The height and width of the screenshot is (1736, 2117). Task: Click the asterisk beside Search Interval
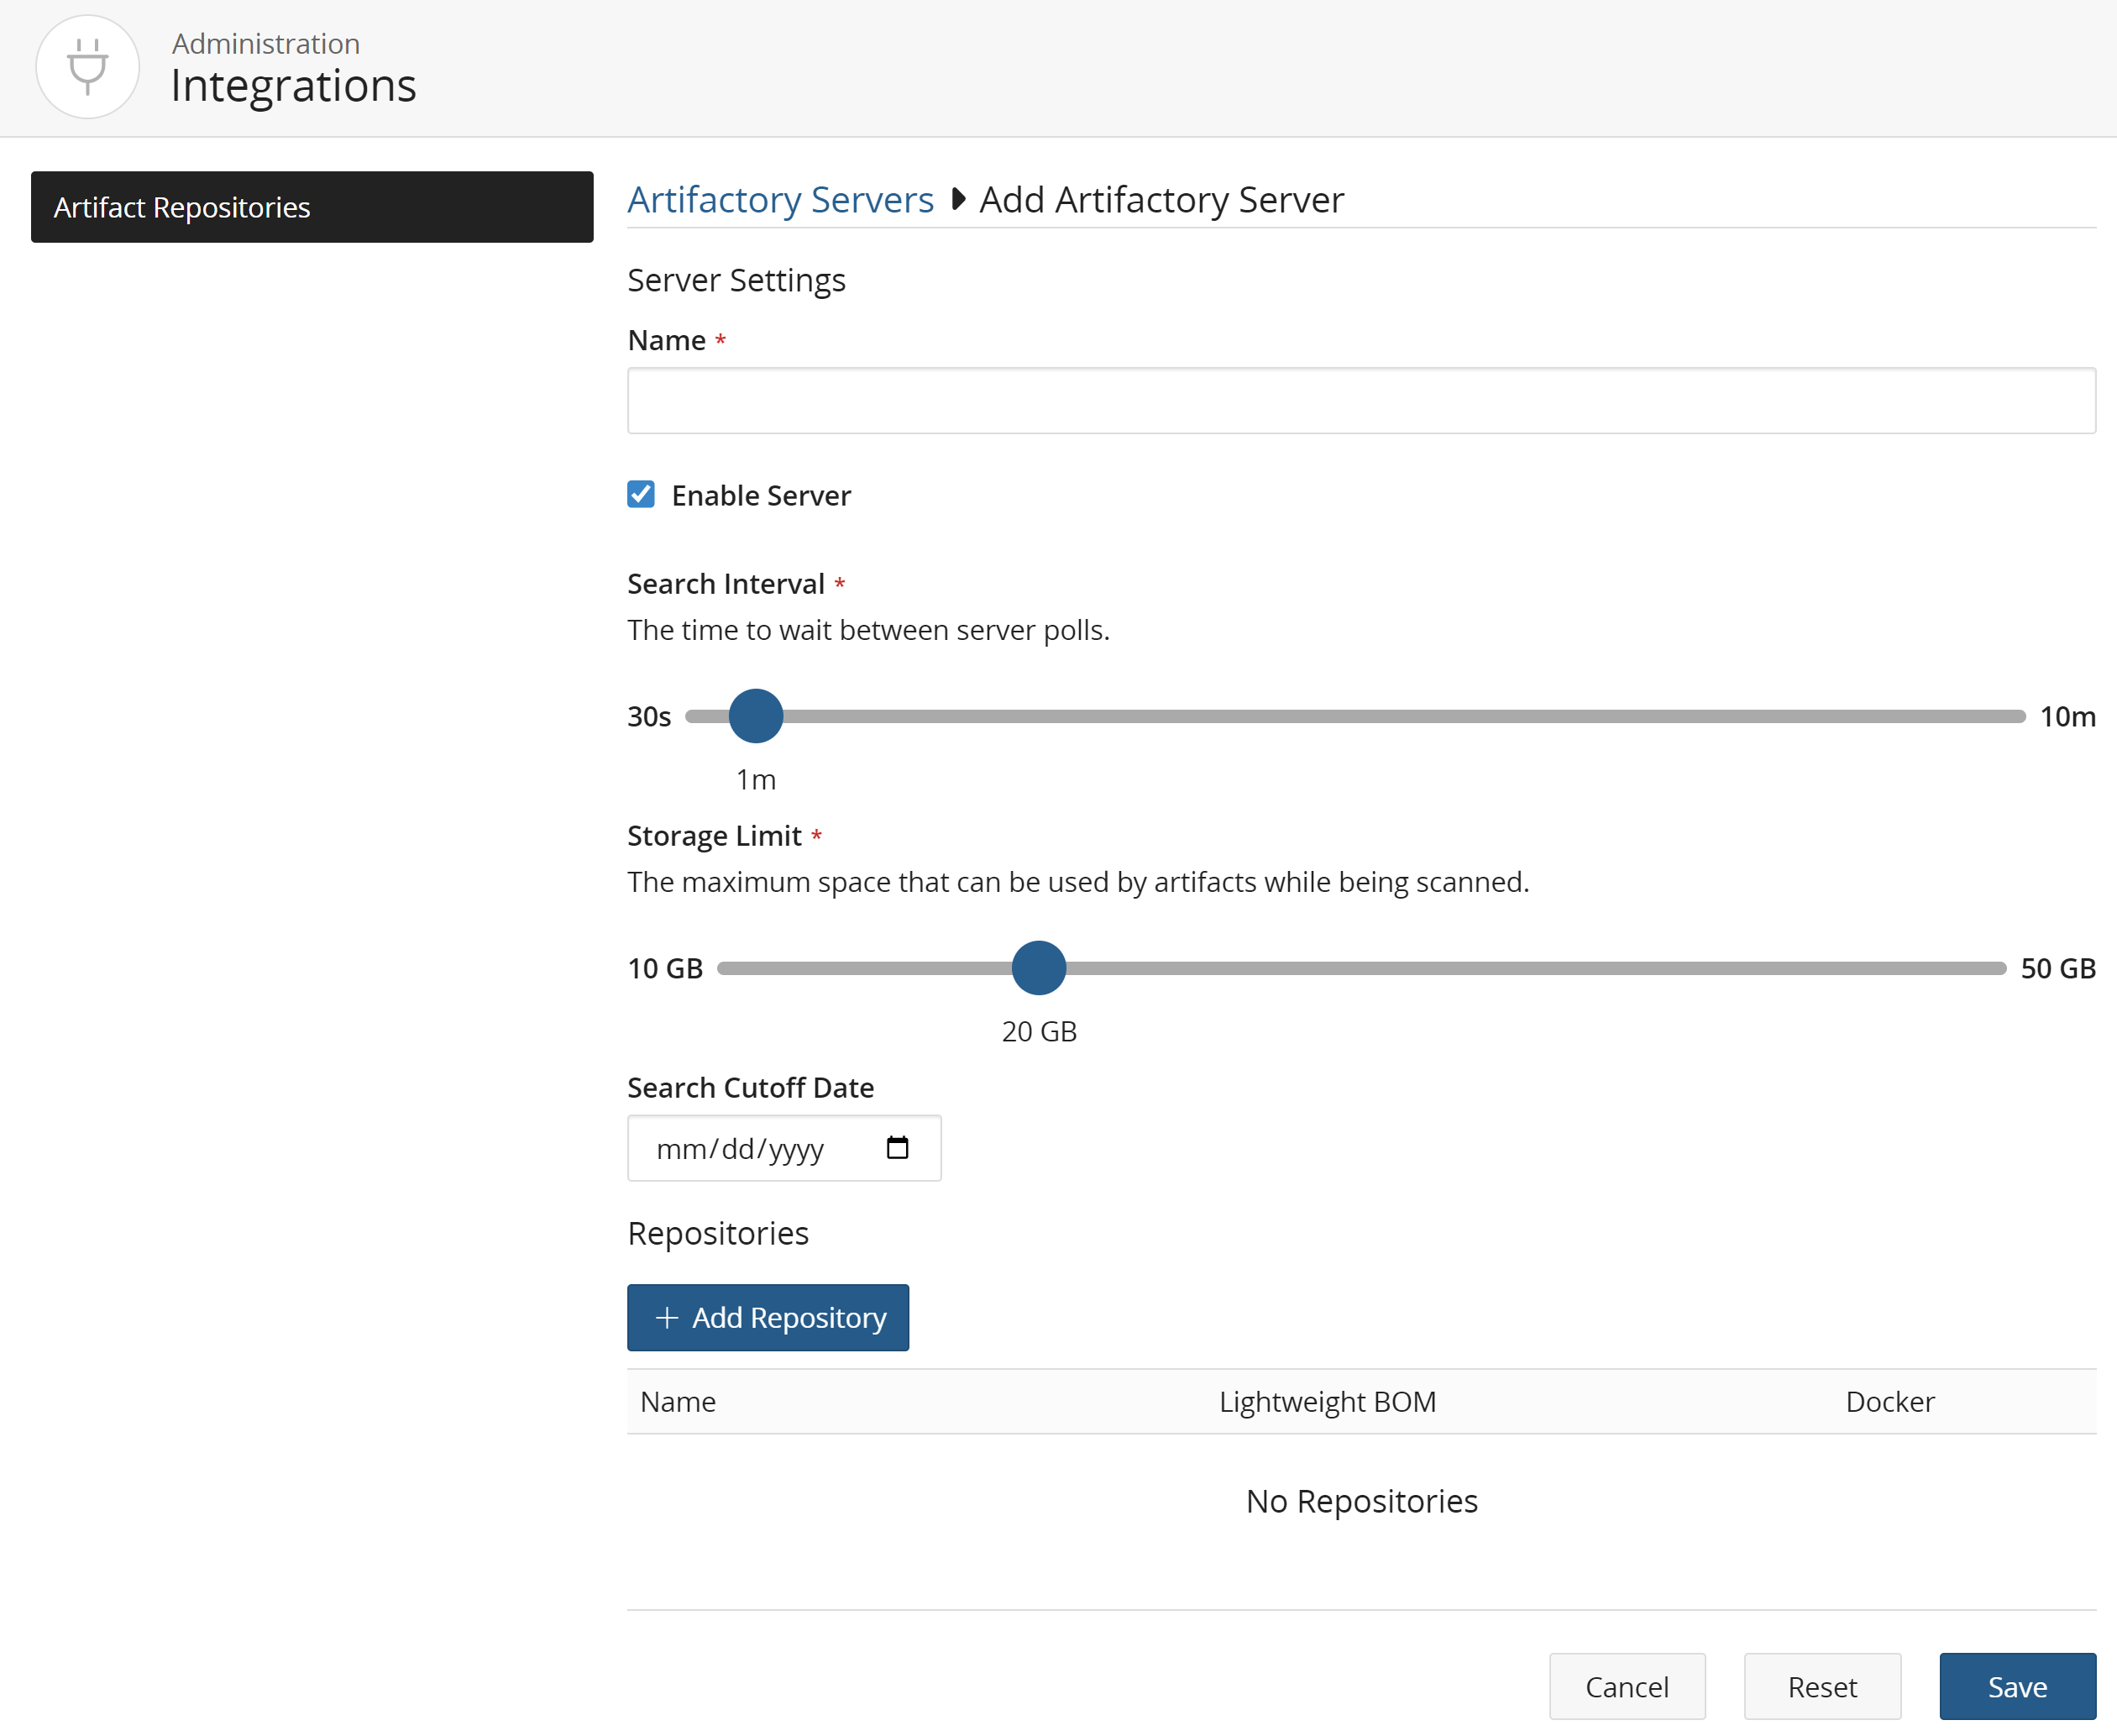coord(839,583)
